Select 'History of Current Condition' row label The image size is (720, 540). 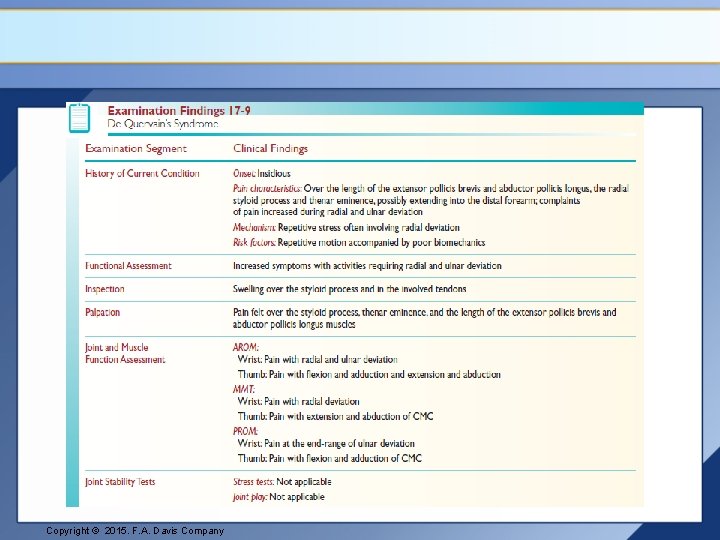point(142,174)
